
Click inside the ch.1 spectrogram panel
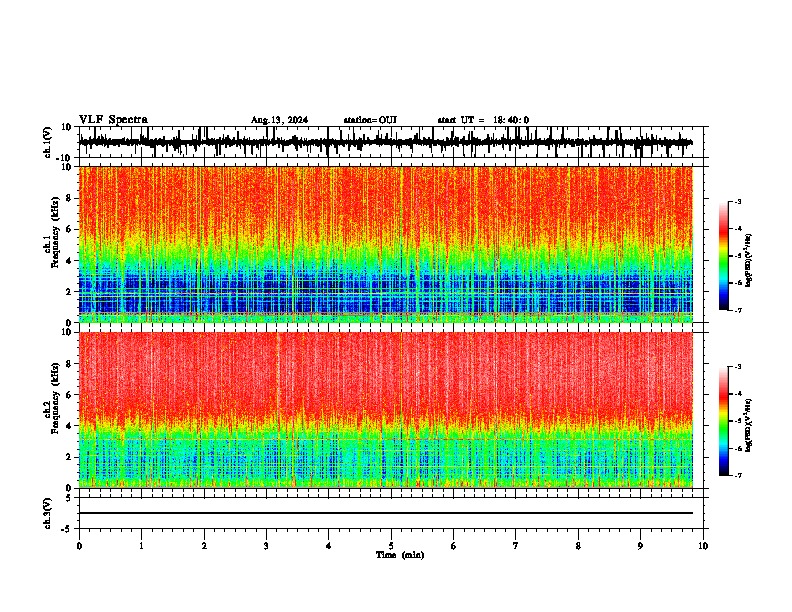[385, 244]
